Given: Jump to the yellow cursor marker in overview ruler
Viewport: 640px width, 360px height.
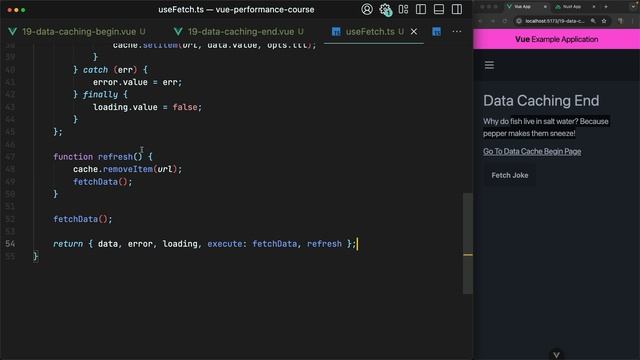Looking at the screenshot, I should tap(468, 255).
